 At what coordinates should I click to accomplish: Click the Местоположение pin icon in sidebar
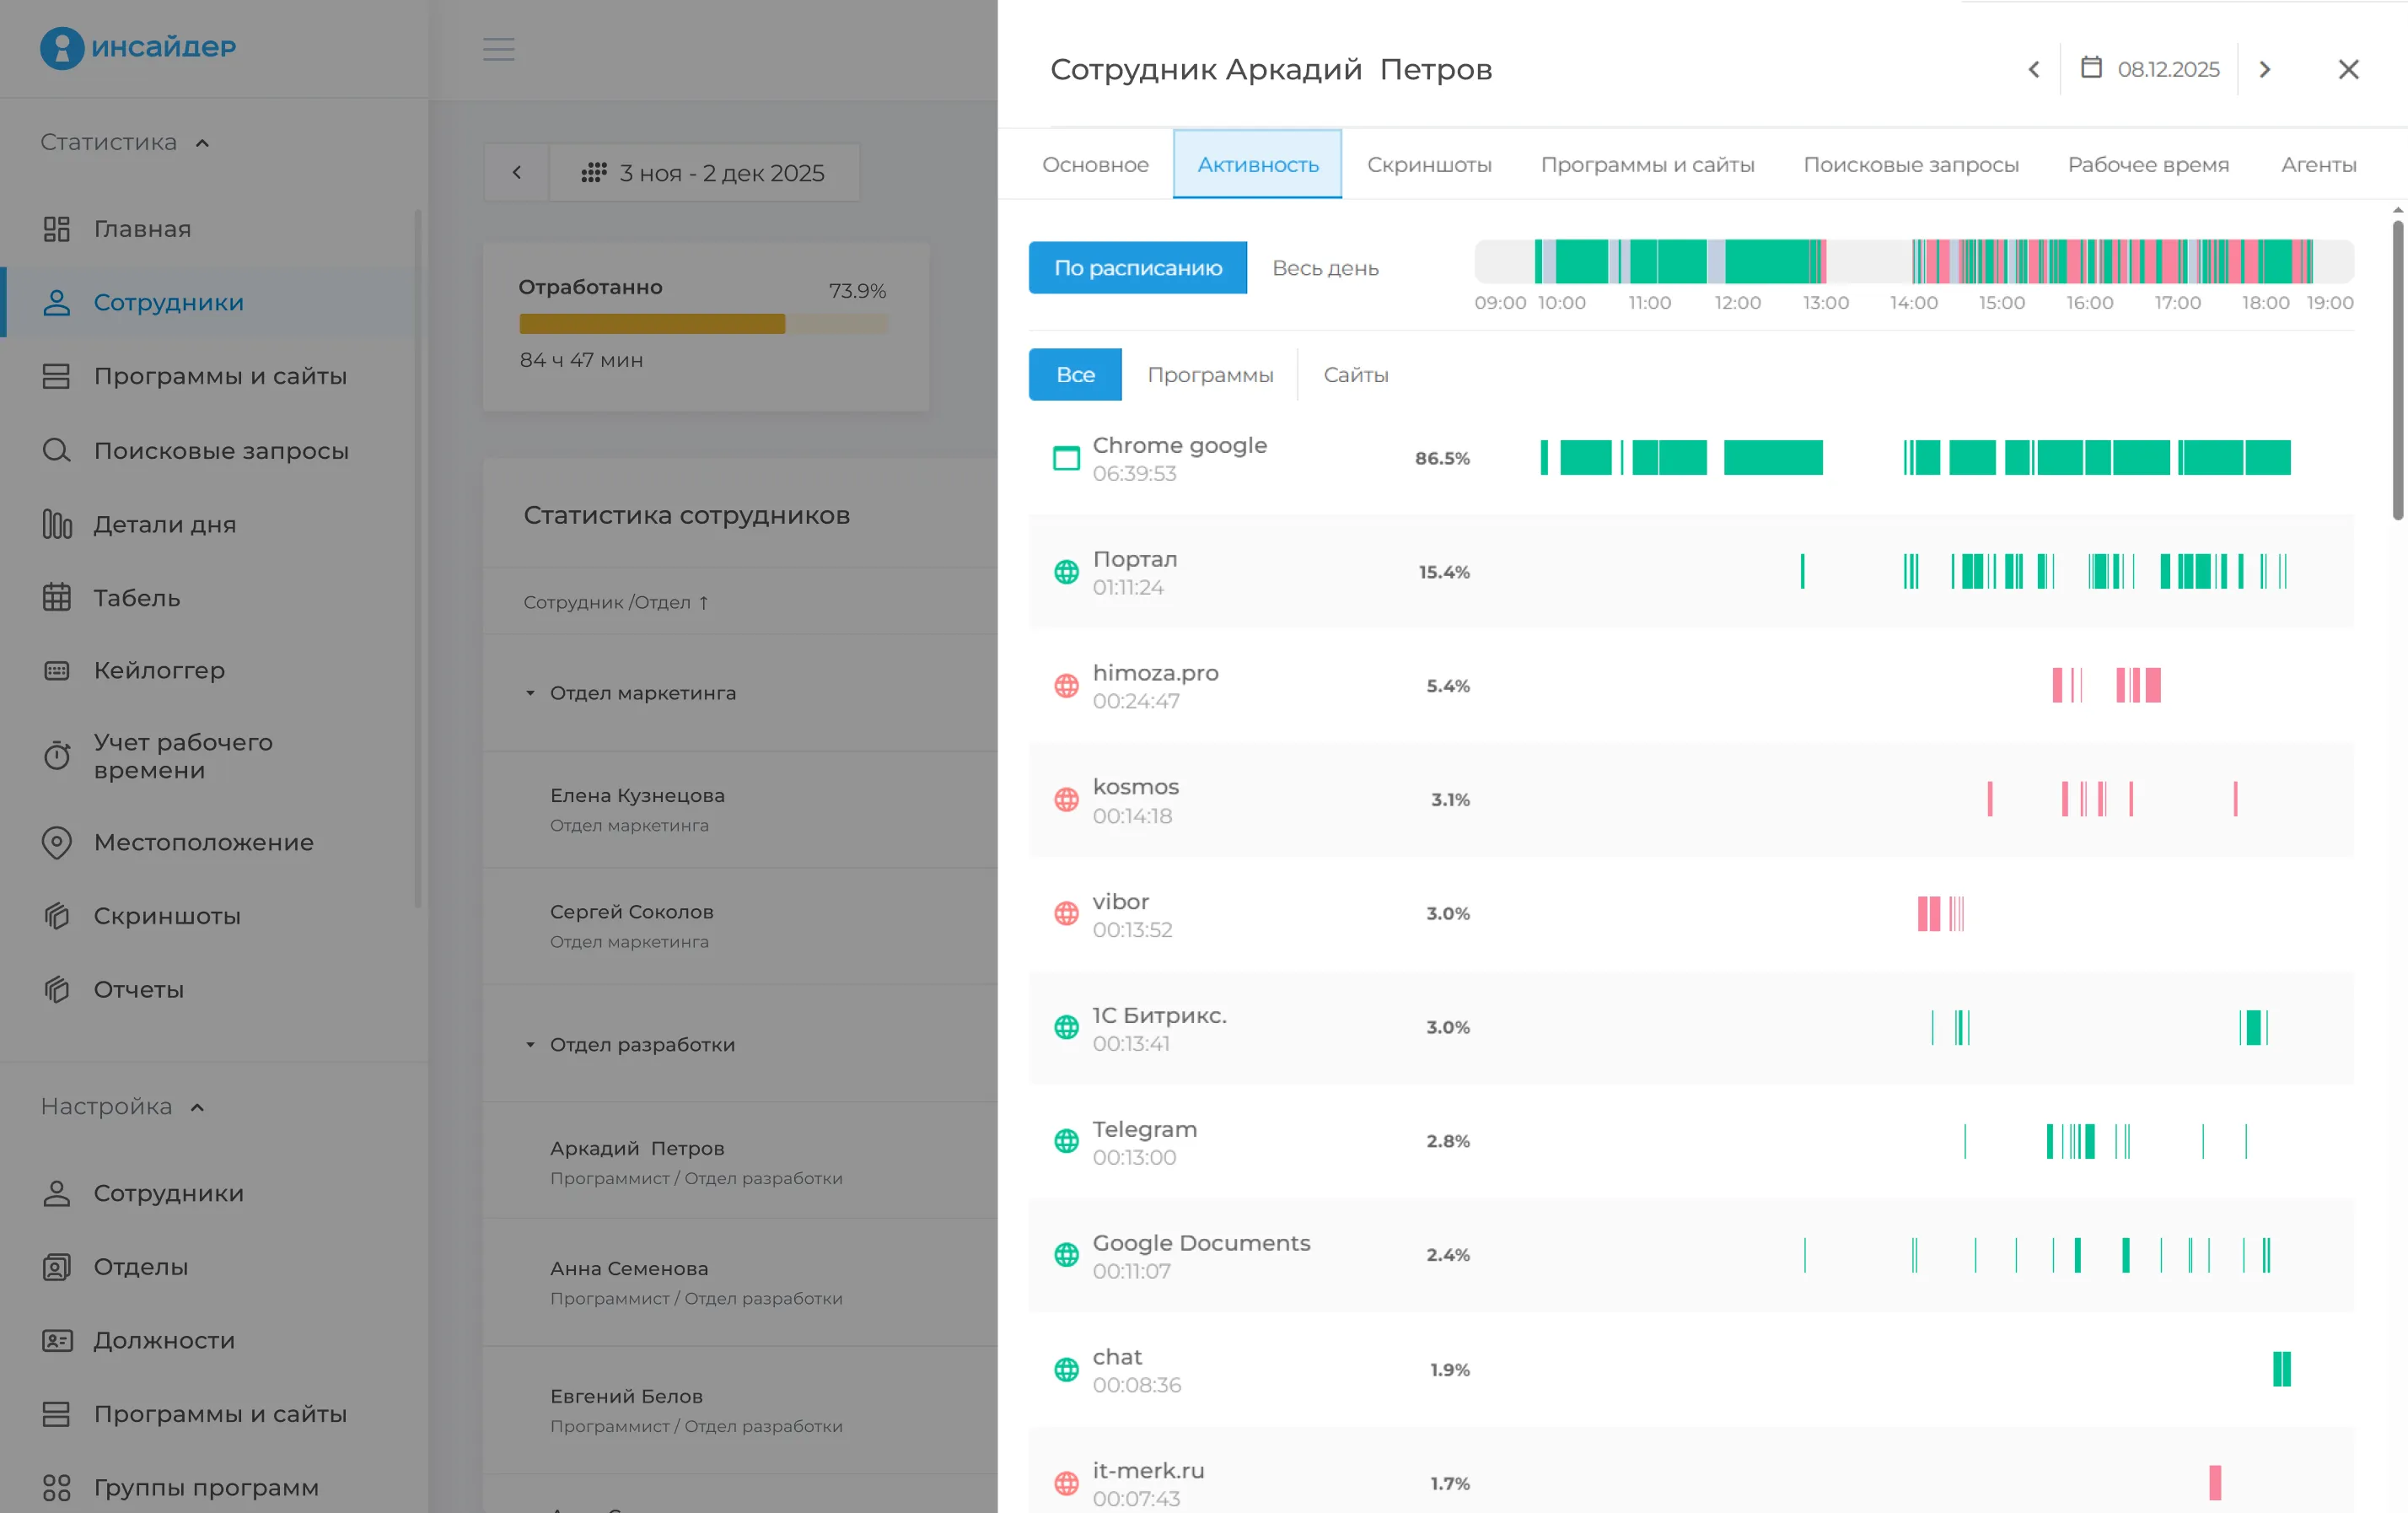(57, 842)
